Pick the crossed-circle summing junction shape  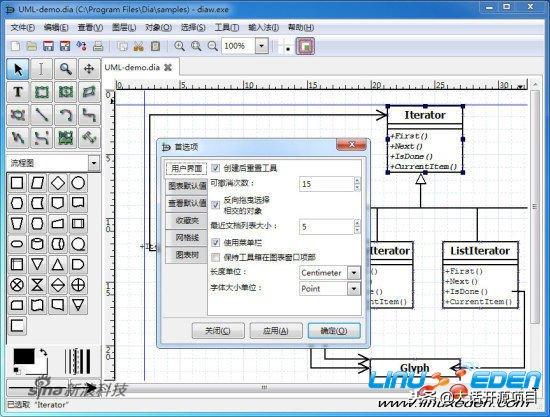[17, 285]
